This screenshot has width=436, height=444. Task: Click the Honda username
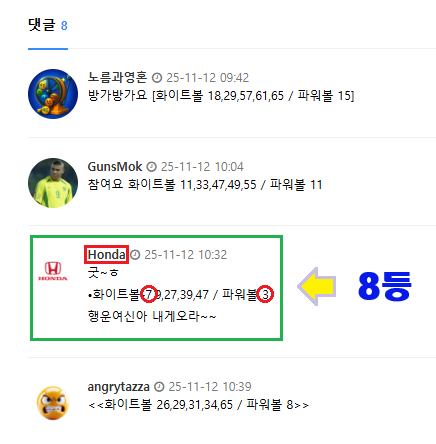tap(107, 255)
